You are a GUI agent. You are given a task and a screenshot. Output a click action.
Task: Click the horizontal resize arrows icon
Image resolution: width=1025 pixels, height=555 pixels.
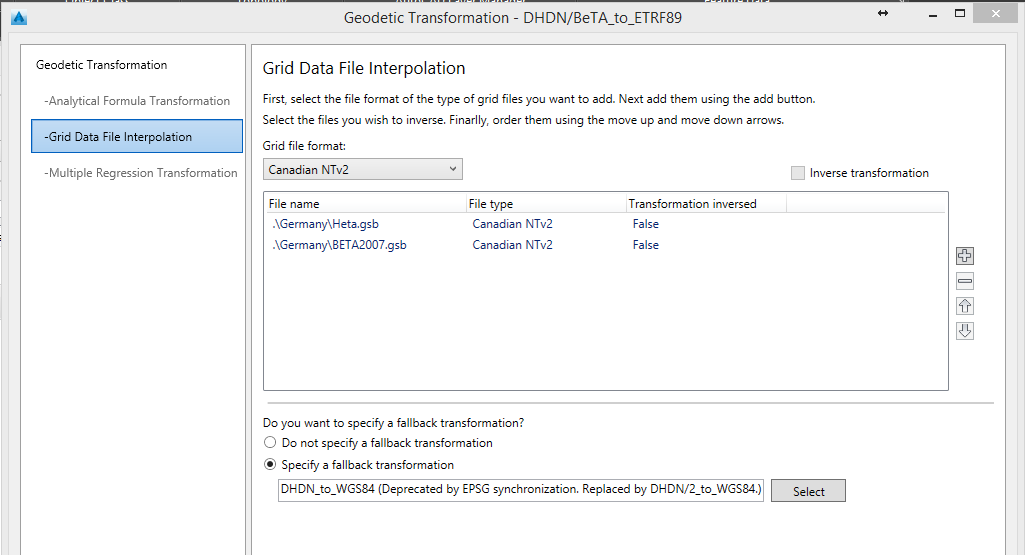tap(882, 13)
